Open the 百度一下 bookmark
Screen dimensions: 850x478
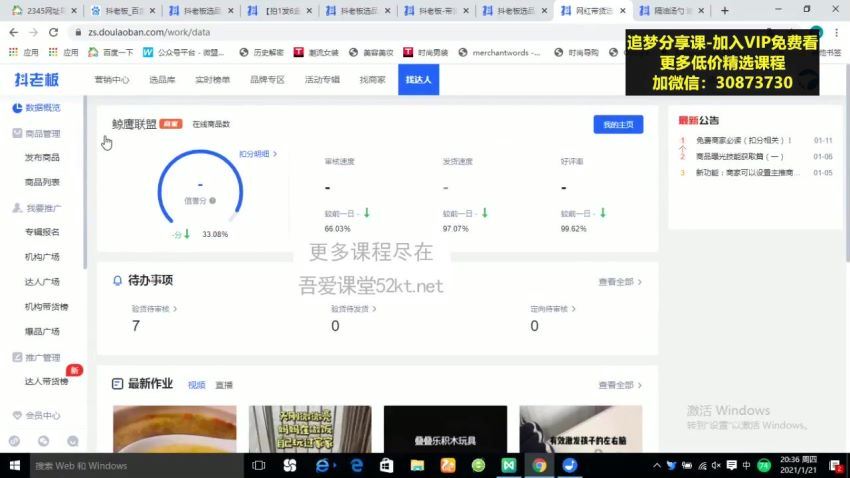[x=111, y=53]
